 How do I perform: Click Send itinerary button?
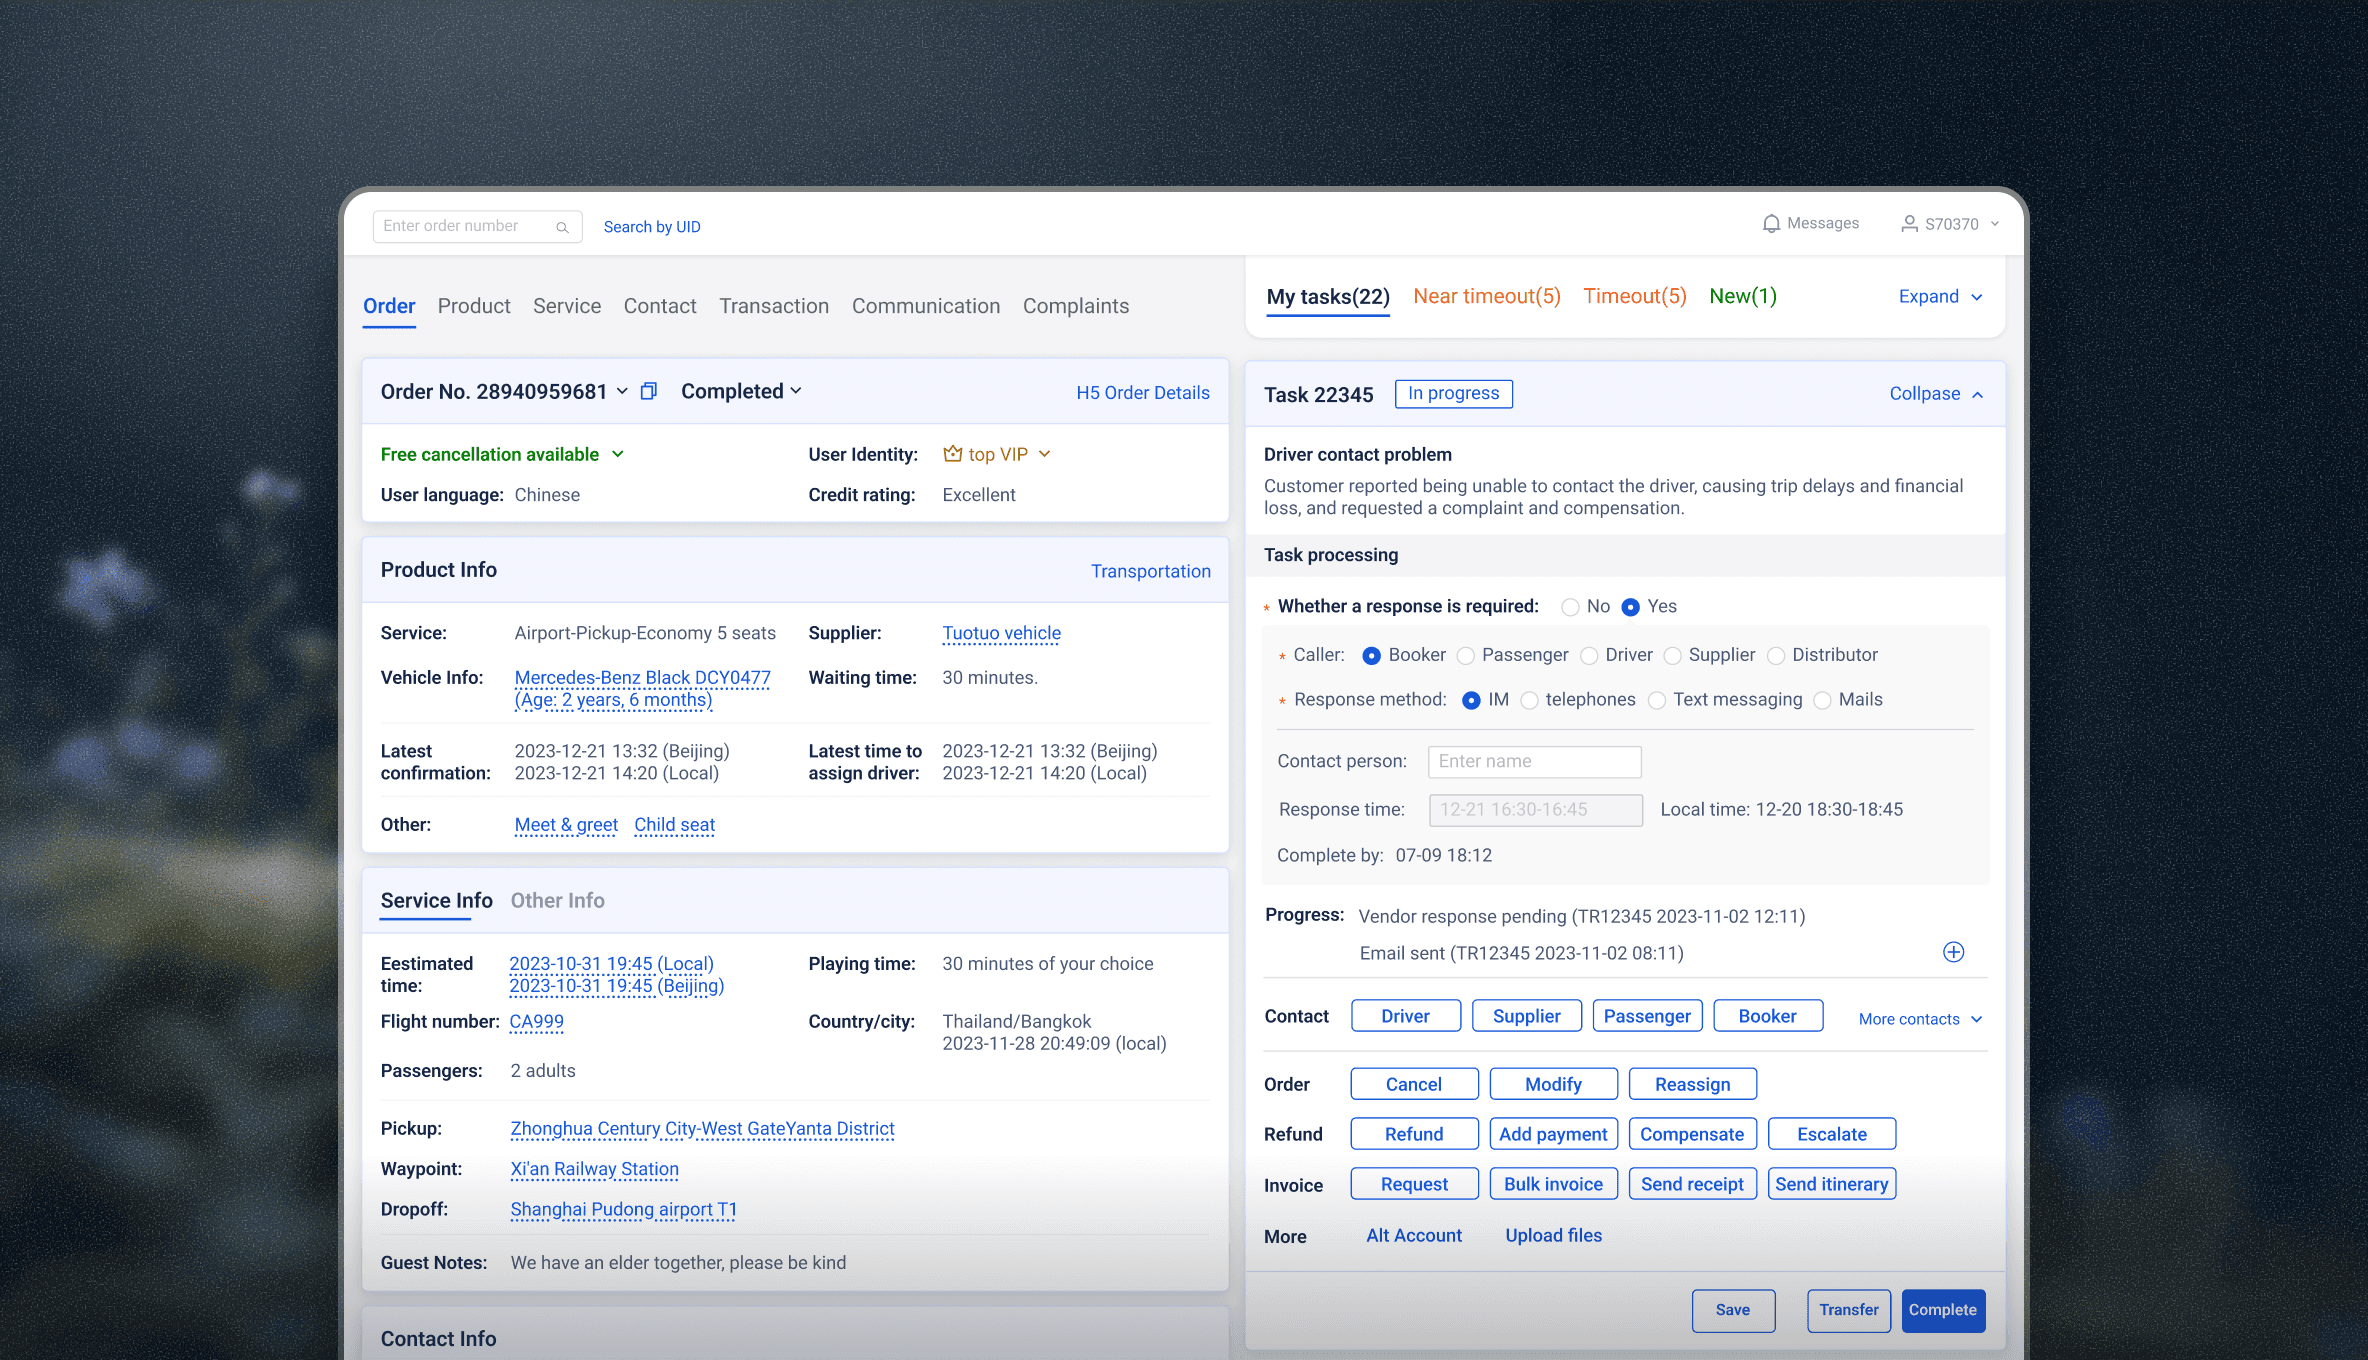1832,1185
